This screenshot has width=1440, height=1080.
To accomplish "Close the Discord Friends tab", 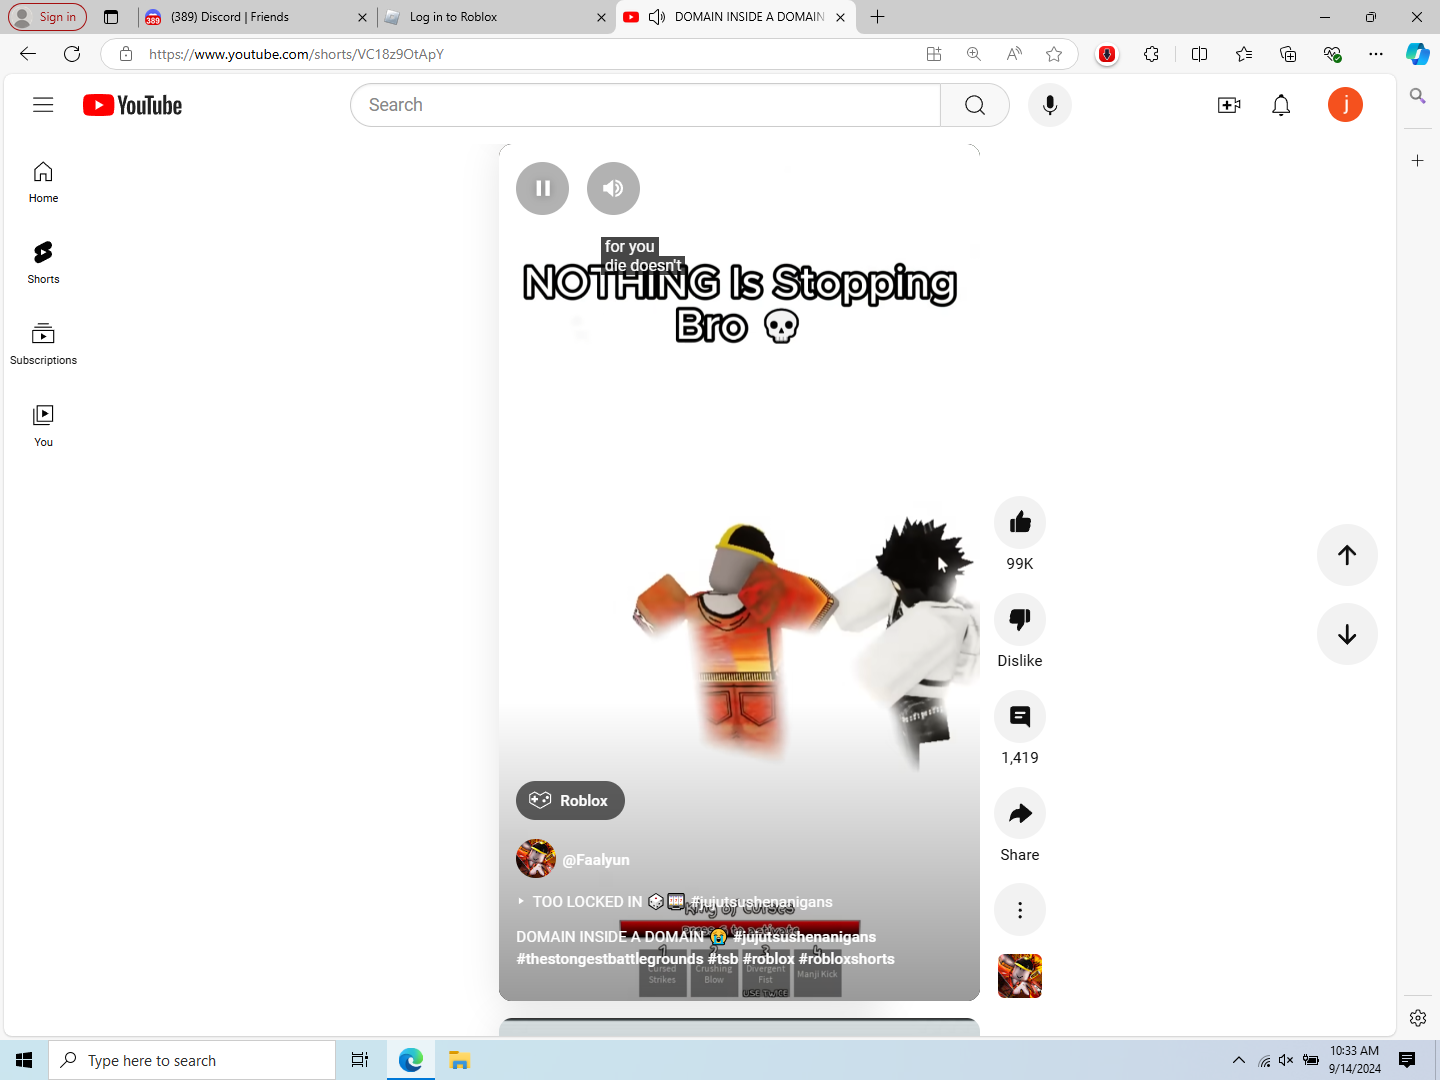I will click(362, 17).
